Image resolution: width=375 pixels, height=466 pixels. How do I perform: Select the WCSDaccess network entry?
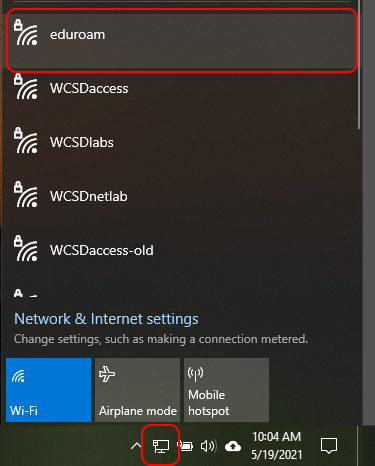182,89
